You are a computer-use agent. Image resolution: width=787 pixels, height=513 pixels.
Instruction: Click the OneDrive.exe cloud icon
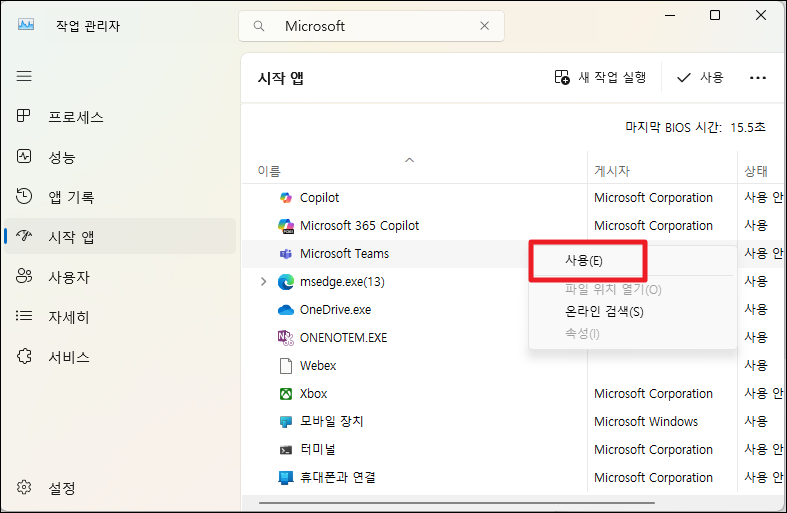pyautogui.click(x=286, y=310)
